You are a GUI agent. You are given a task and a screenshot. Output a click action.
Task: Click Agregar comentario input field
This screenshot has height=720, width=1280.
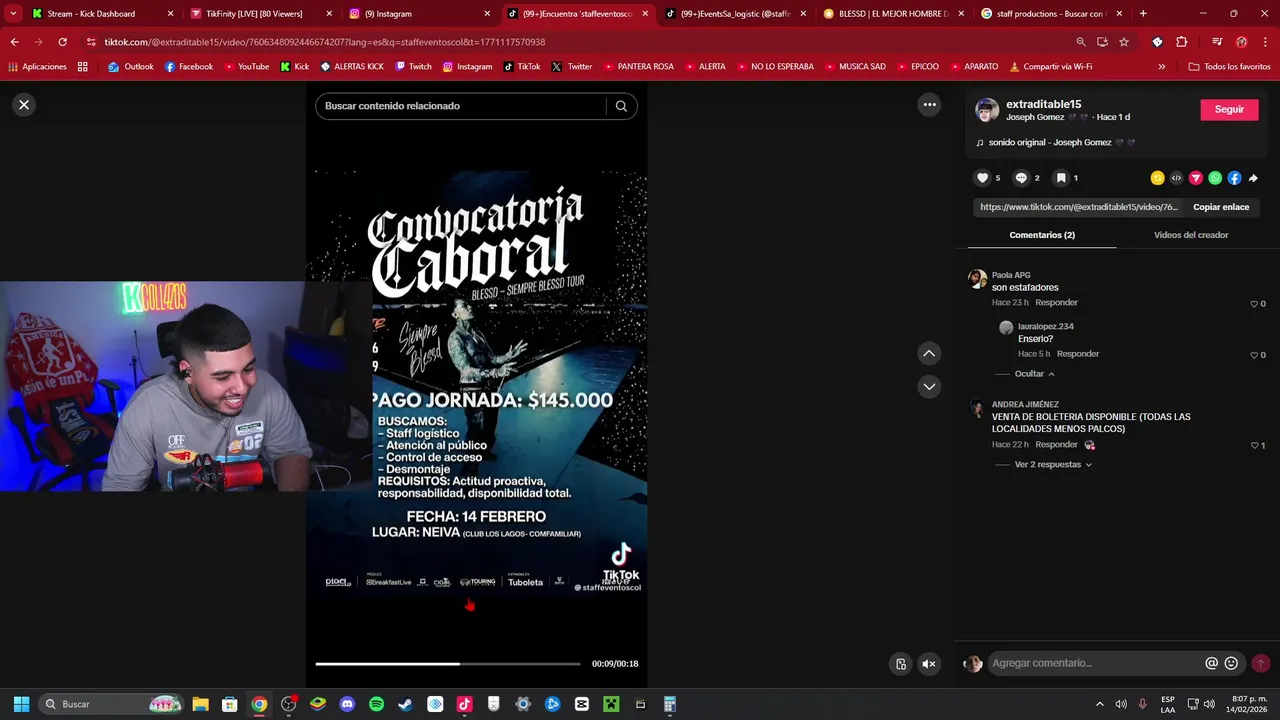tap(1095, 663)
